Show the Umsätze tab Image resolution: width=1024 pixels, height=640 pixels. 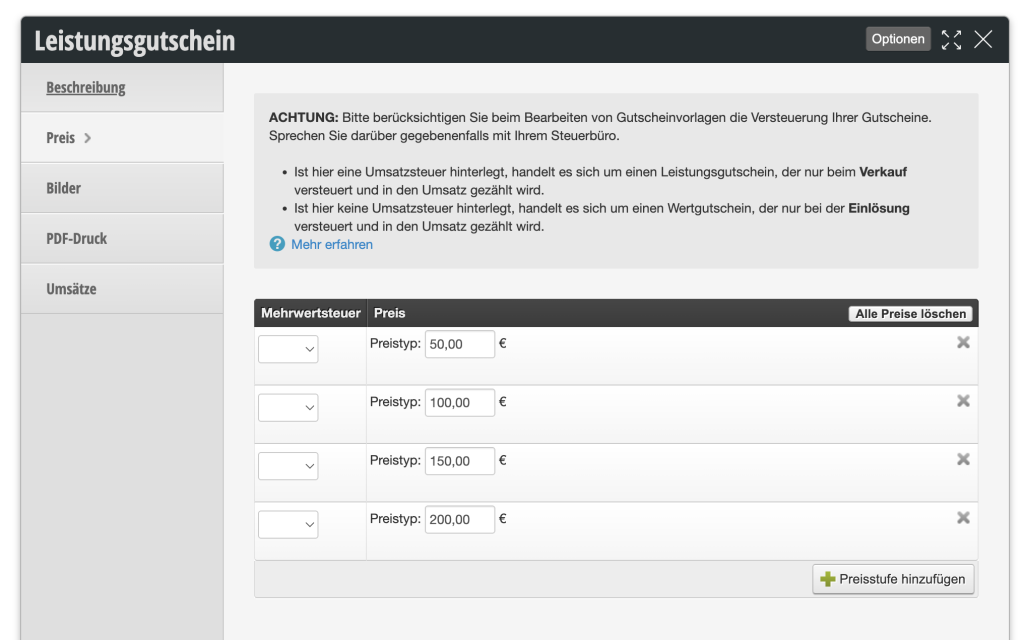71,289
